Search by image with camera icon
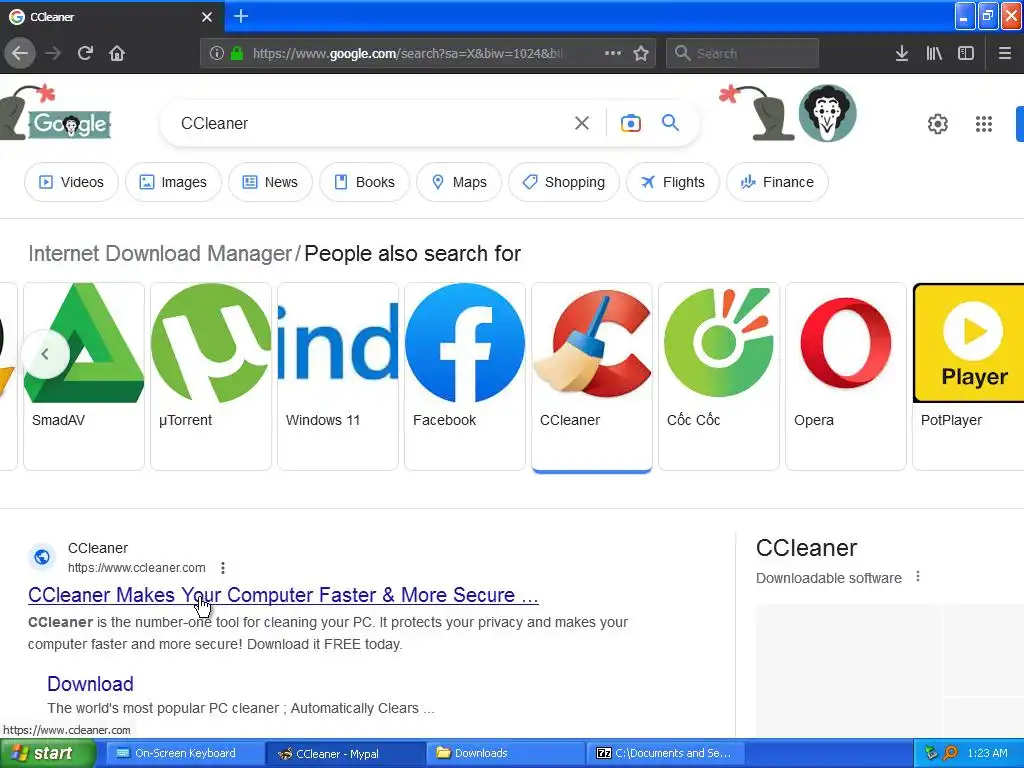The image size is (1024, 768). (630, 123)
